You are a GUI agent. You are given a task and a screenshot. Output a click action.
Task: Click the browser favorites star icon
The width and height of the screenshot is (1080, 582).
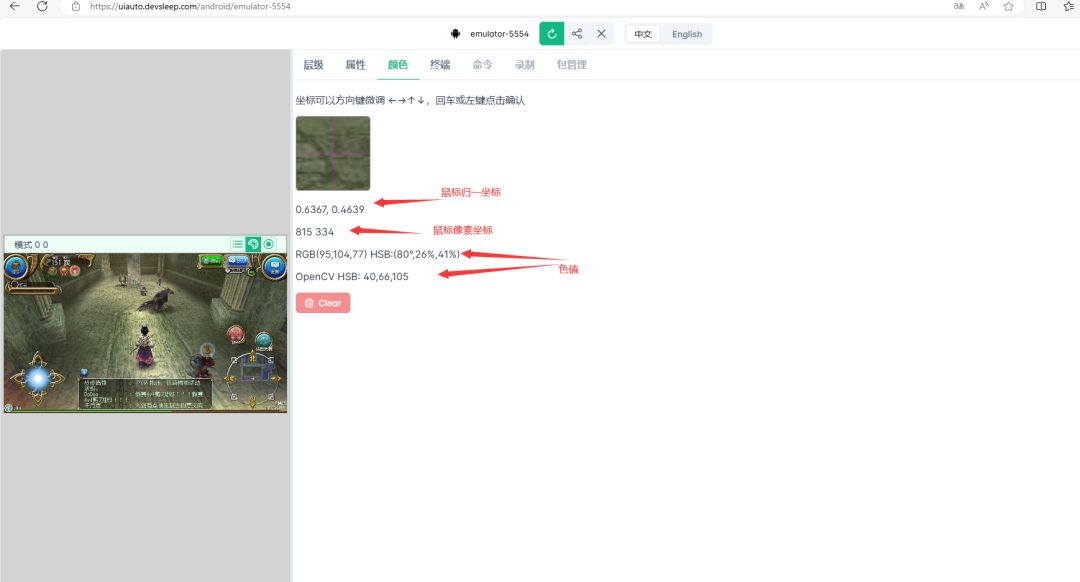click(1008, 6)
